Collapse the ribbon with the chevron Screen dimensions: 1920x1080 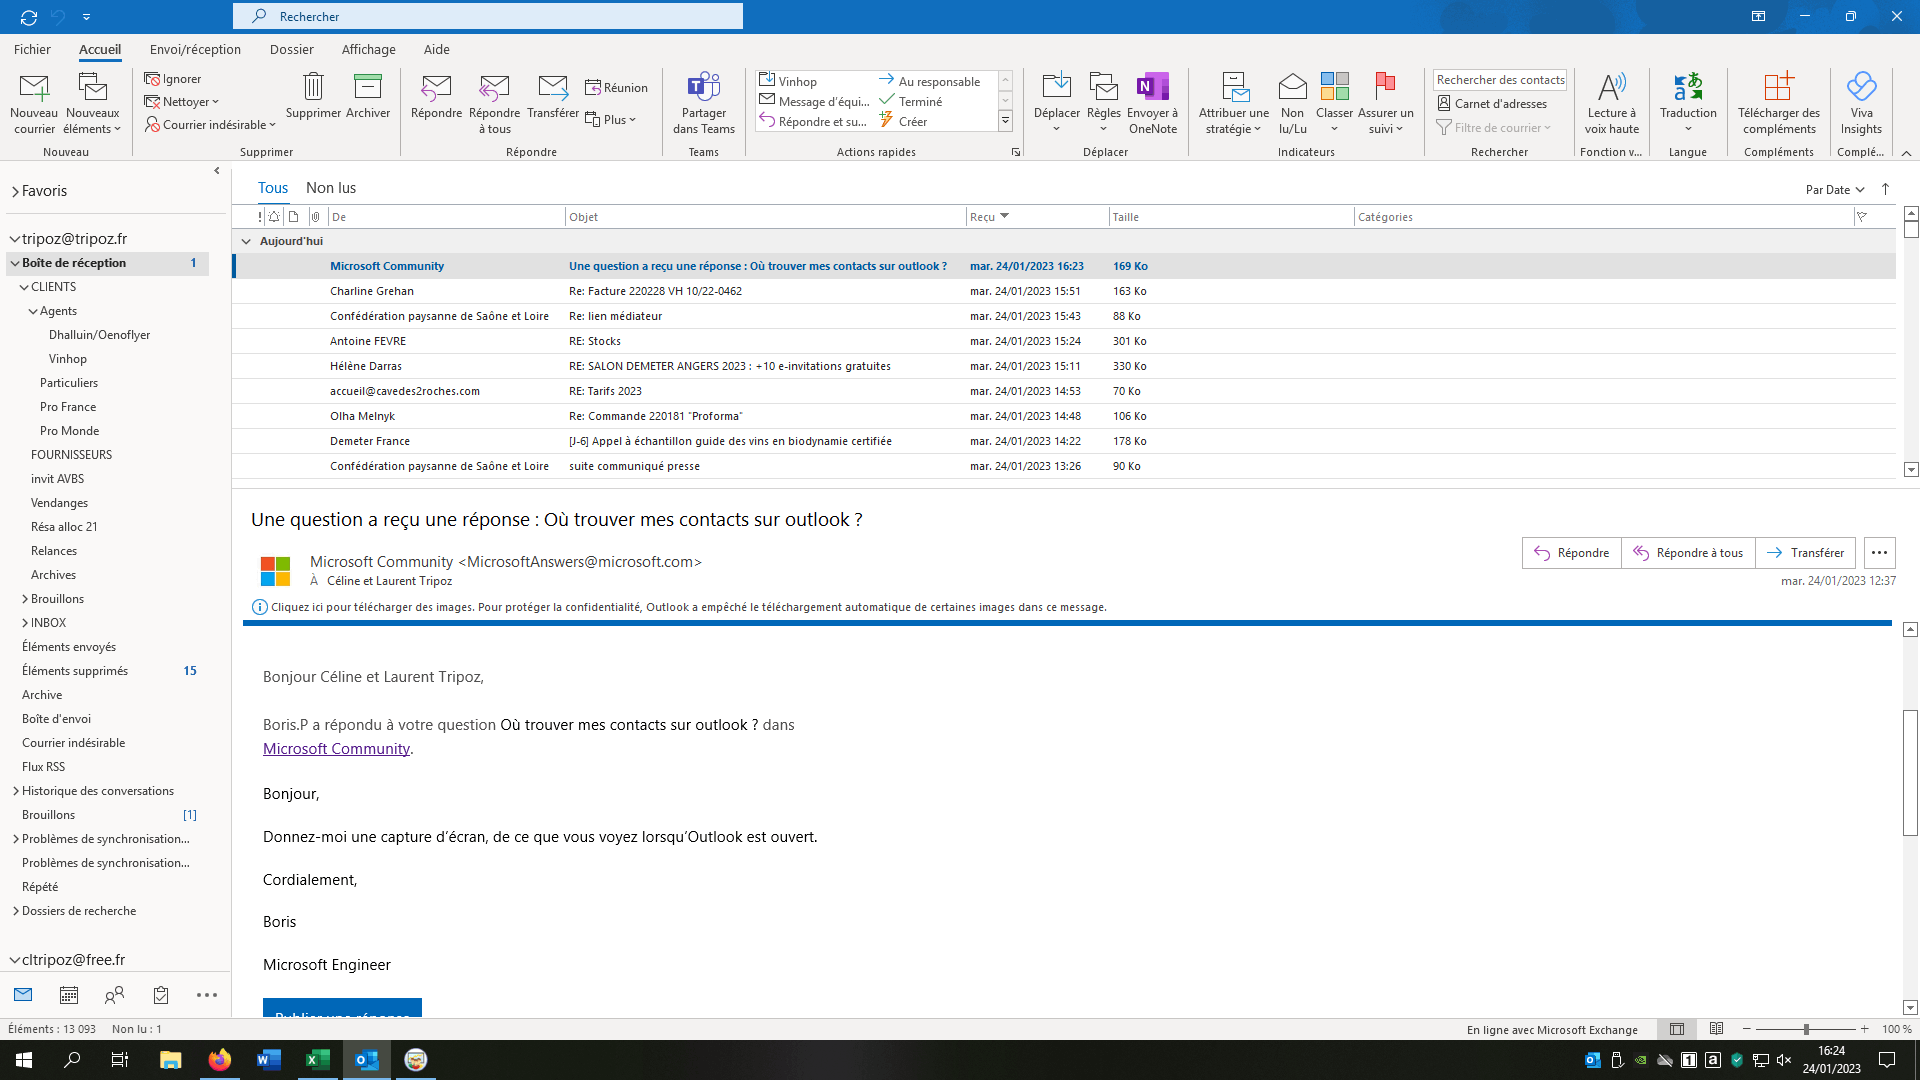pos(1906,153)
